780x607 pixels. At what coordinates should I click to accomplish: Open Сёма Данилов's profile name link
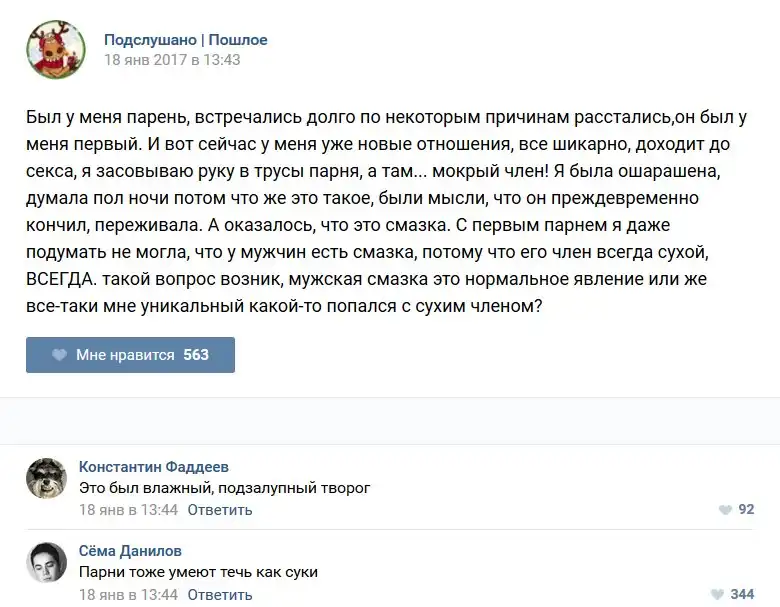tap(130, 551)
